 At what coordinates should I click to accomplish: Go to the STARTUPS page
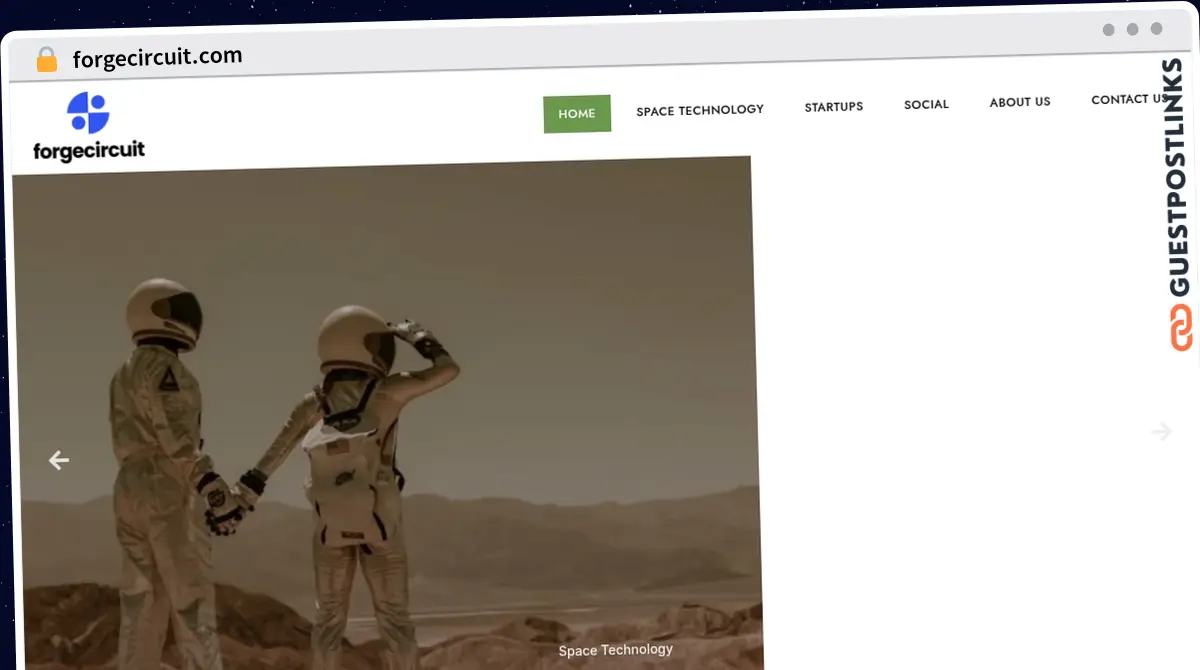(833, 106)
